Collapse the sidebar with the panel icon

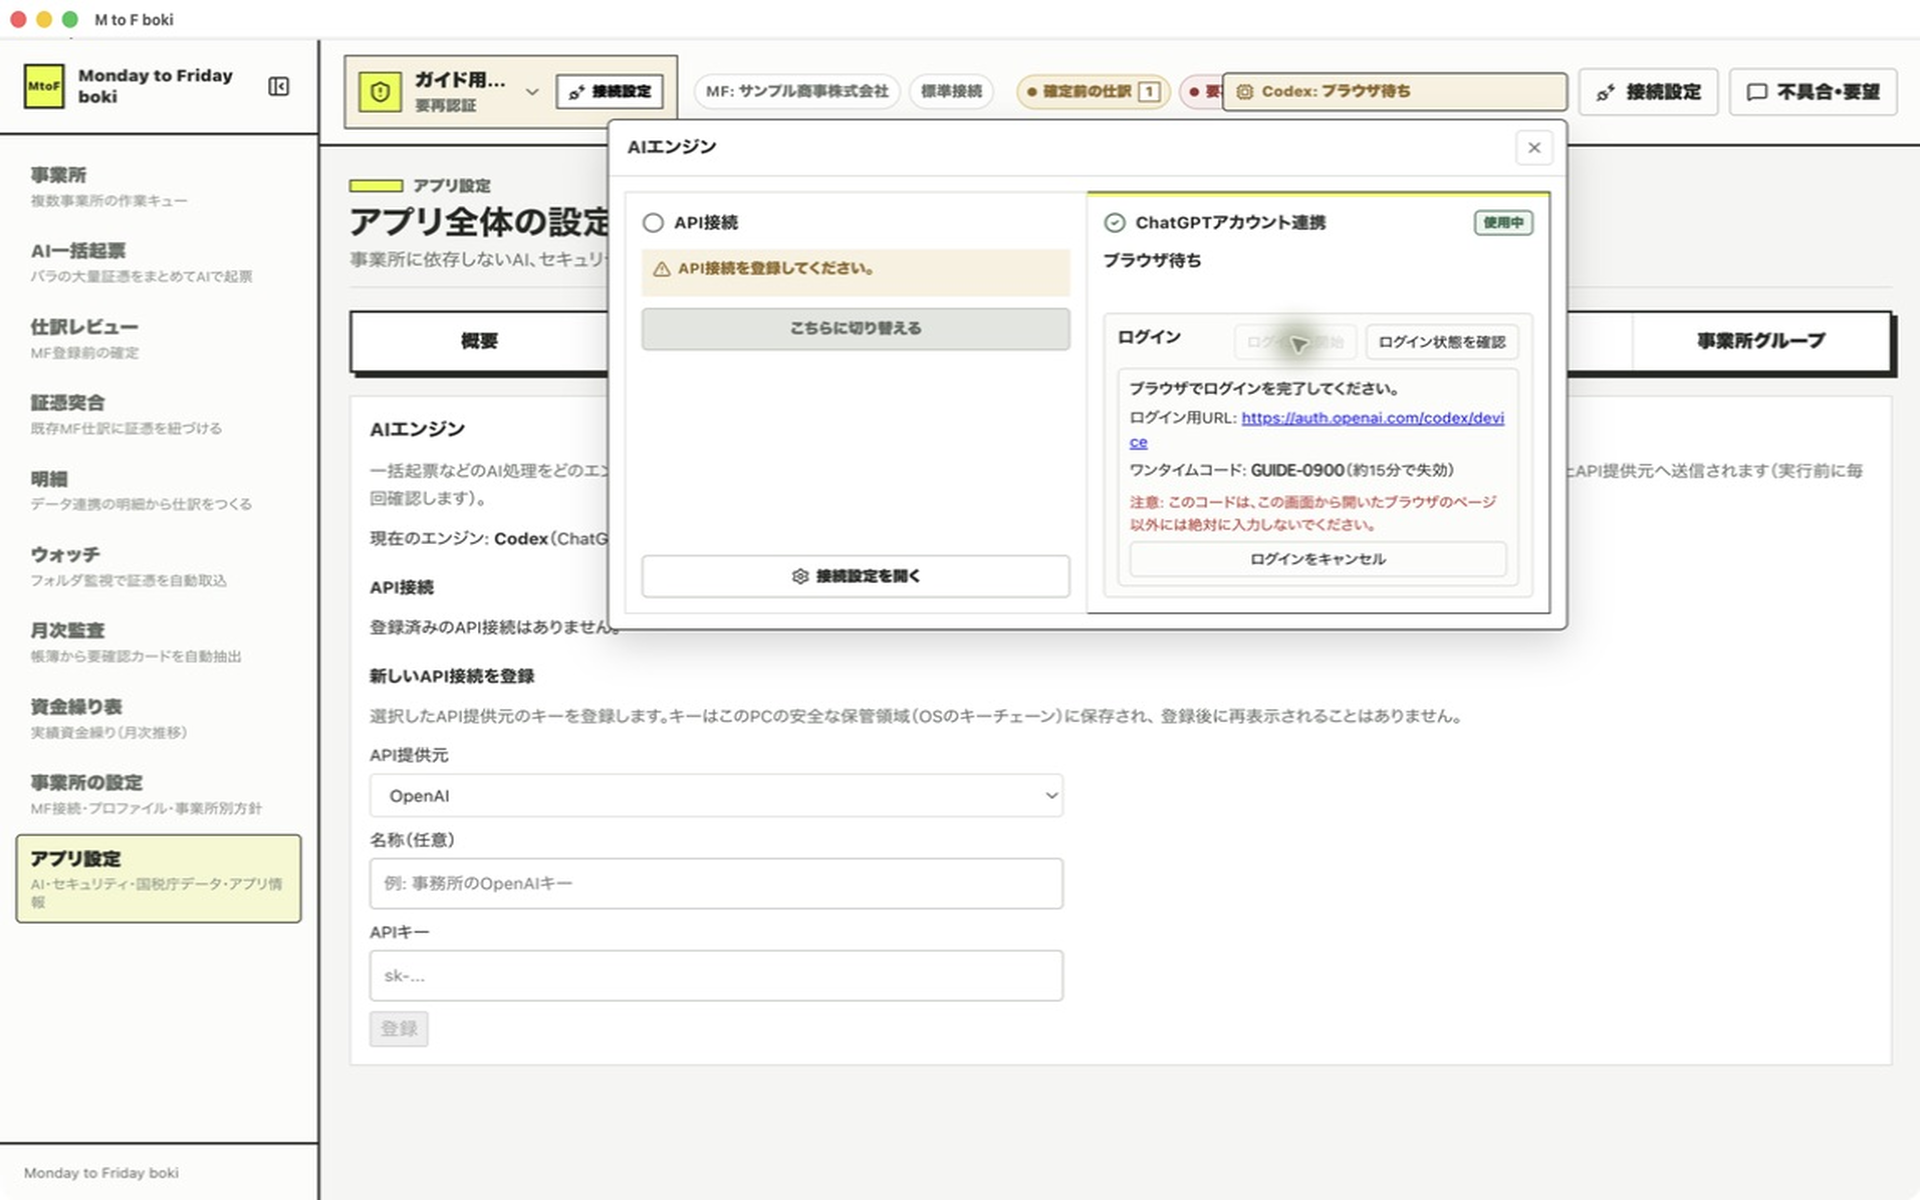(x=279, y=87)
